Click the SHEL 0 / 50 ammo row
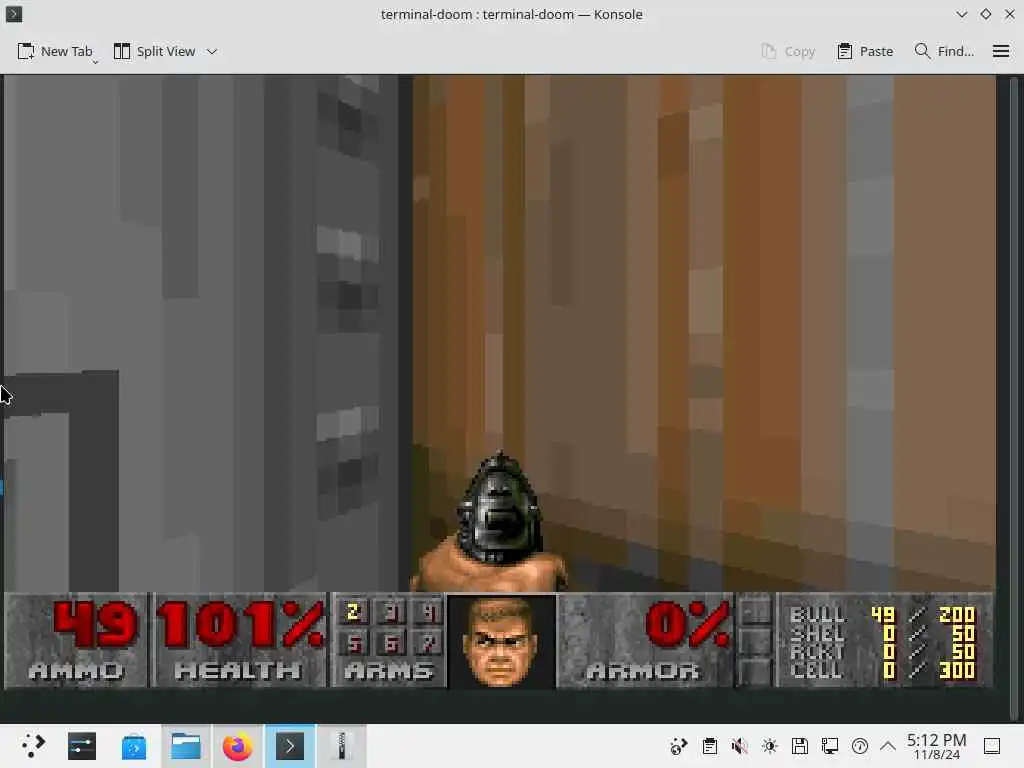 (x=882, y=633)
